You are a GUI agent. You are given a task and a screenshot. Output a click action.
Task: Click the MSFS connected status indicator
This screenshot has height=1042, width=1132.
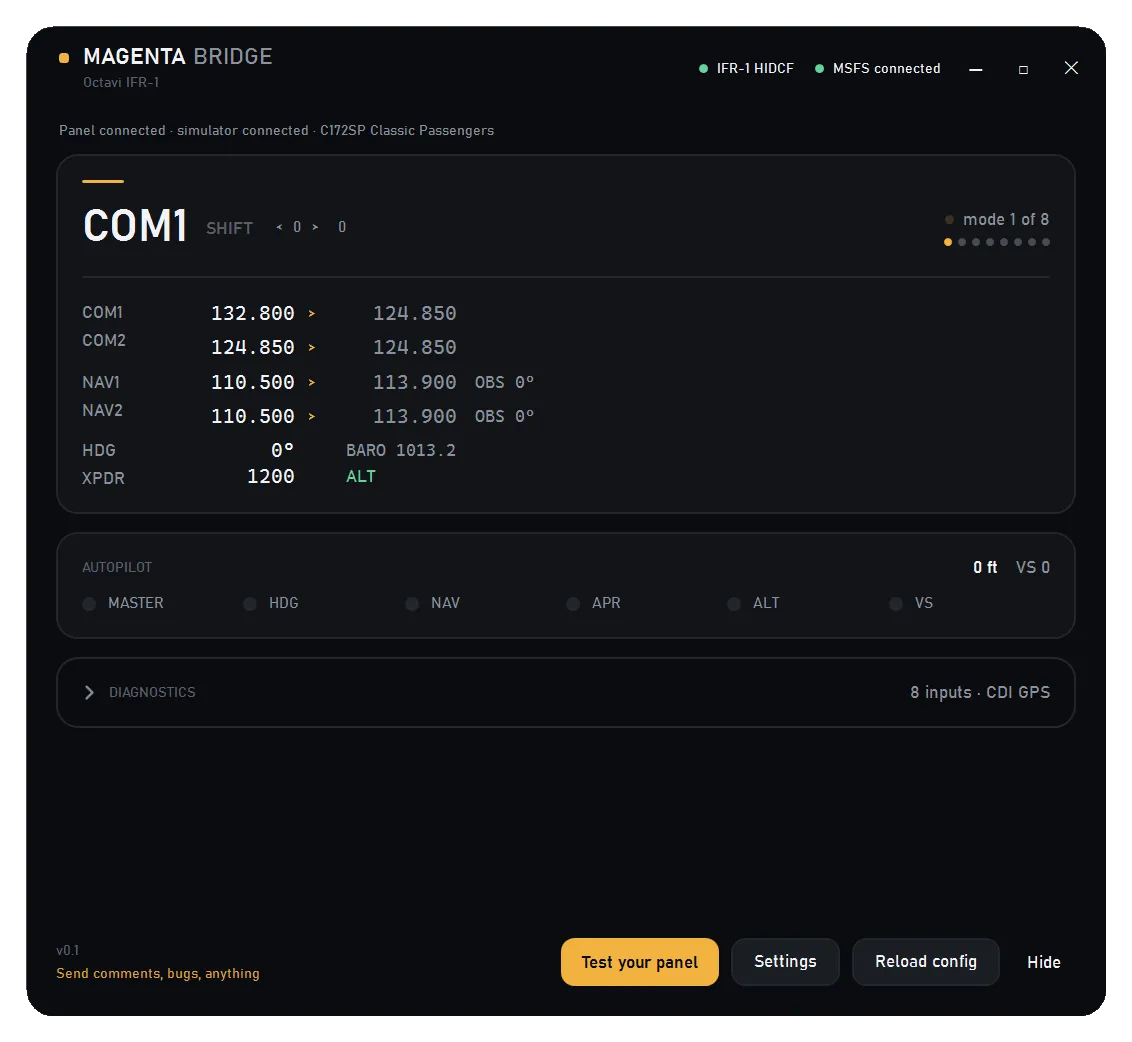[x=878, y=69]
